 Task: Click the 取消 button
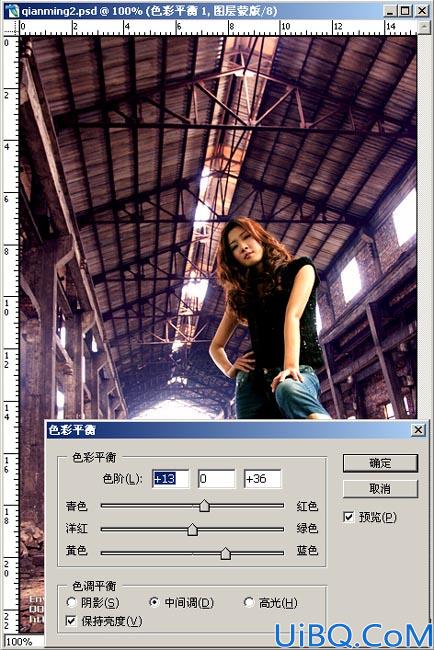click(380, 489)
